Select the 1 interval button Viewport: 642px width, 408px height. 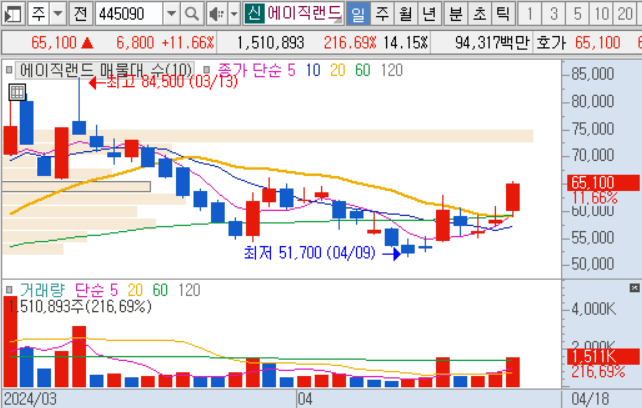(529, 14)
